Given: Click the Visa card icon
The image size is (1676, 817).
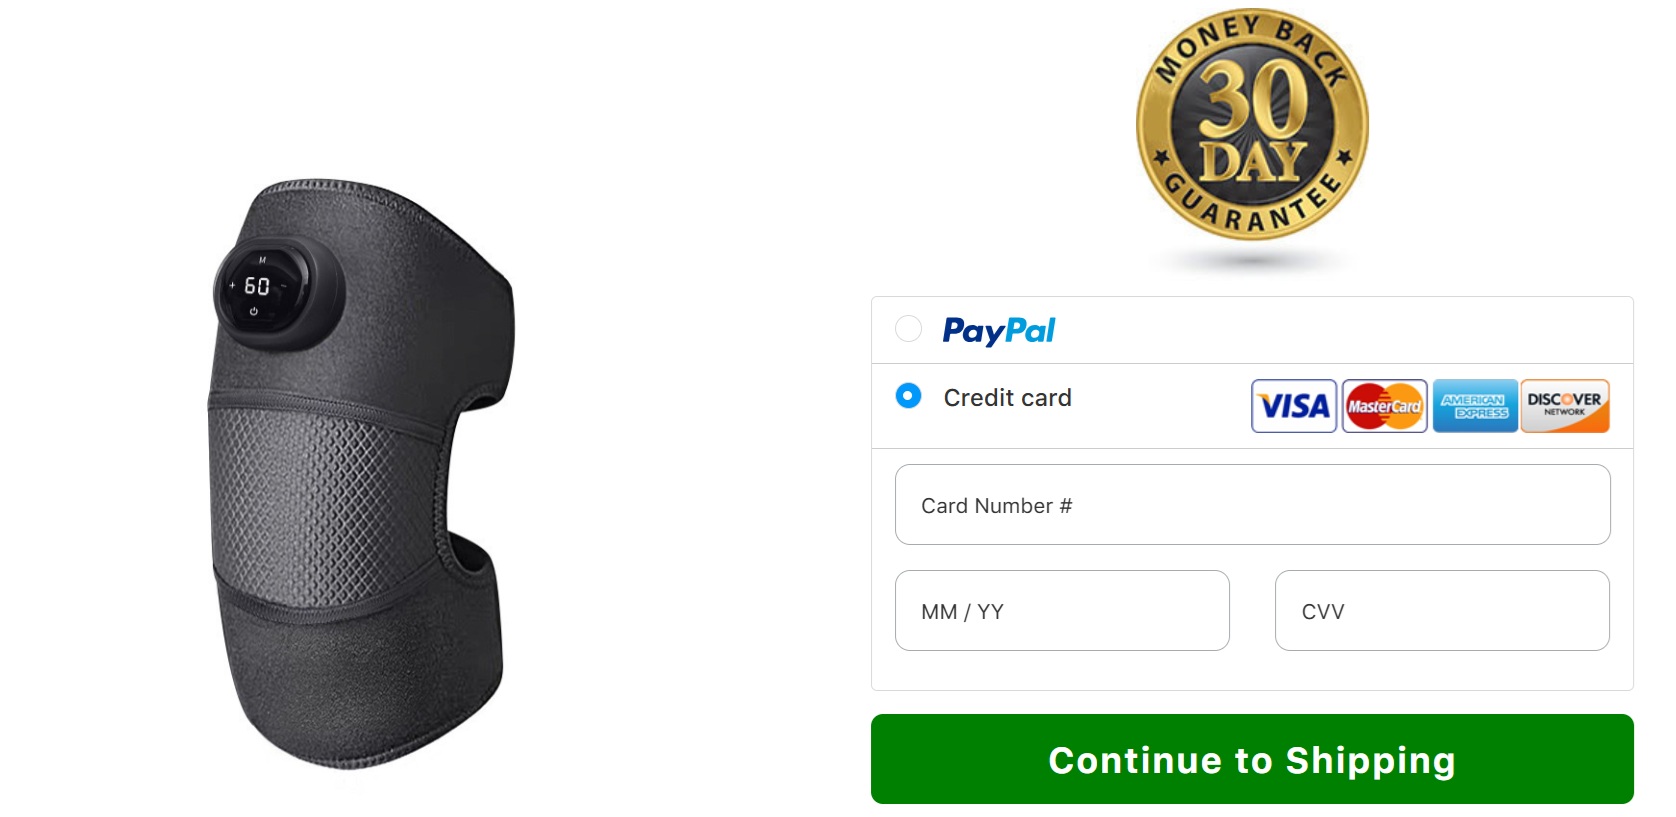Looking at the screenshot, I should tap(1294, 406).
